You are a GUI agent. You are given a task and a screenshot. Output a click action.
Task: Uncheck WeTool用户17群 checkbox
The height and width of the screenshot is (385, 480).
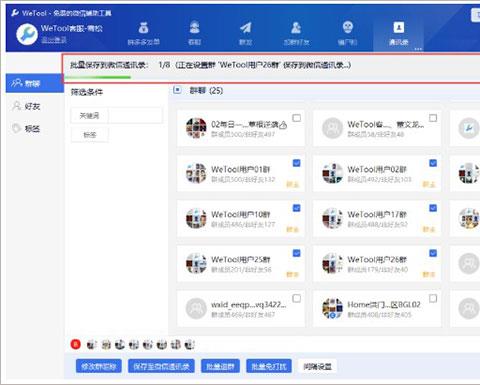433,208
